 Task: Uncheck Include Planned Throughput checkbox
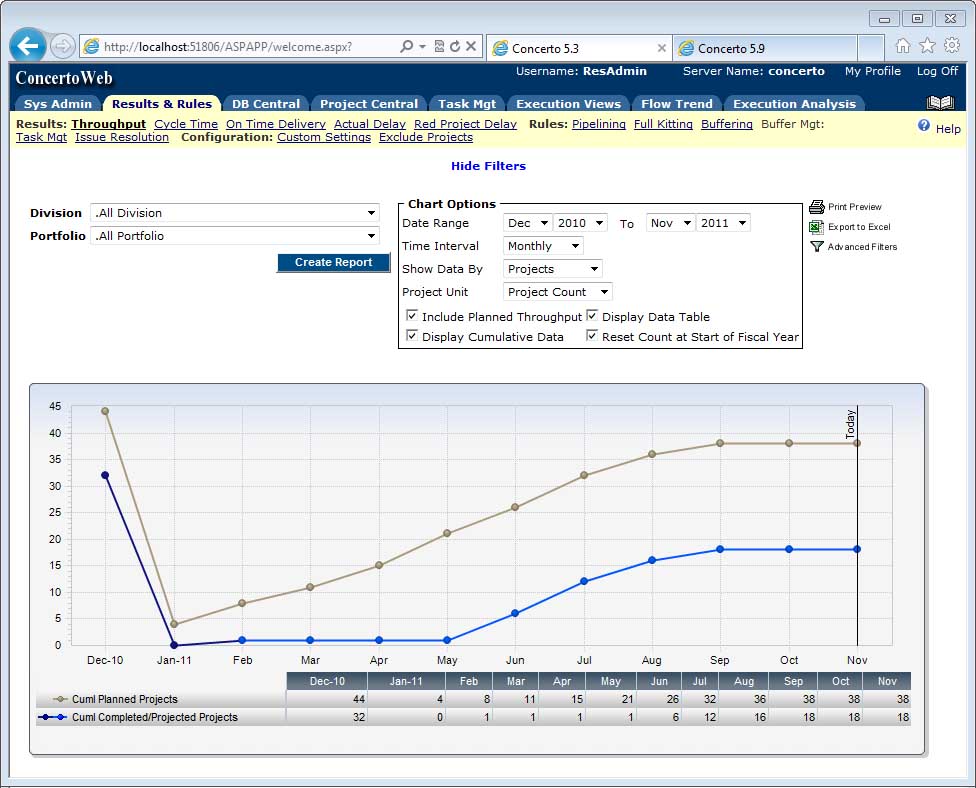coord(412,316)
